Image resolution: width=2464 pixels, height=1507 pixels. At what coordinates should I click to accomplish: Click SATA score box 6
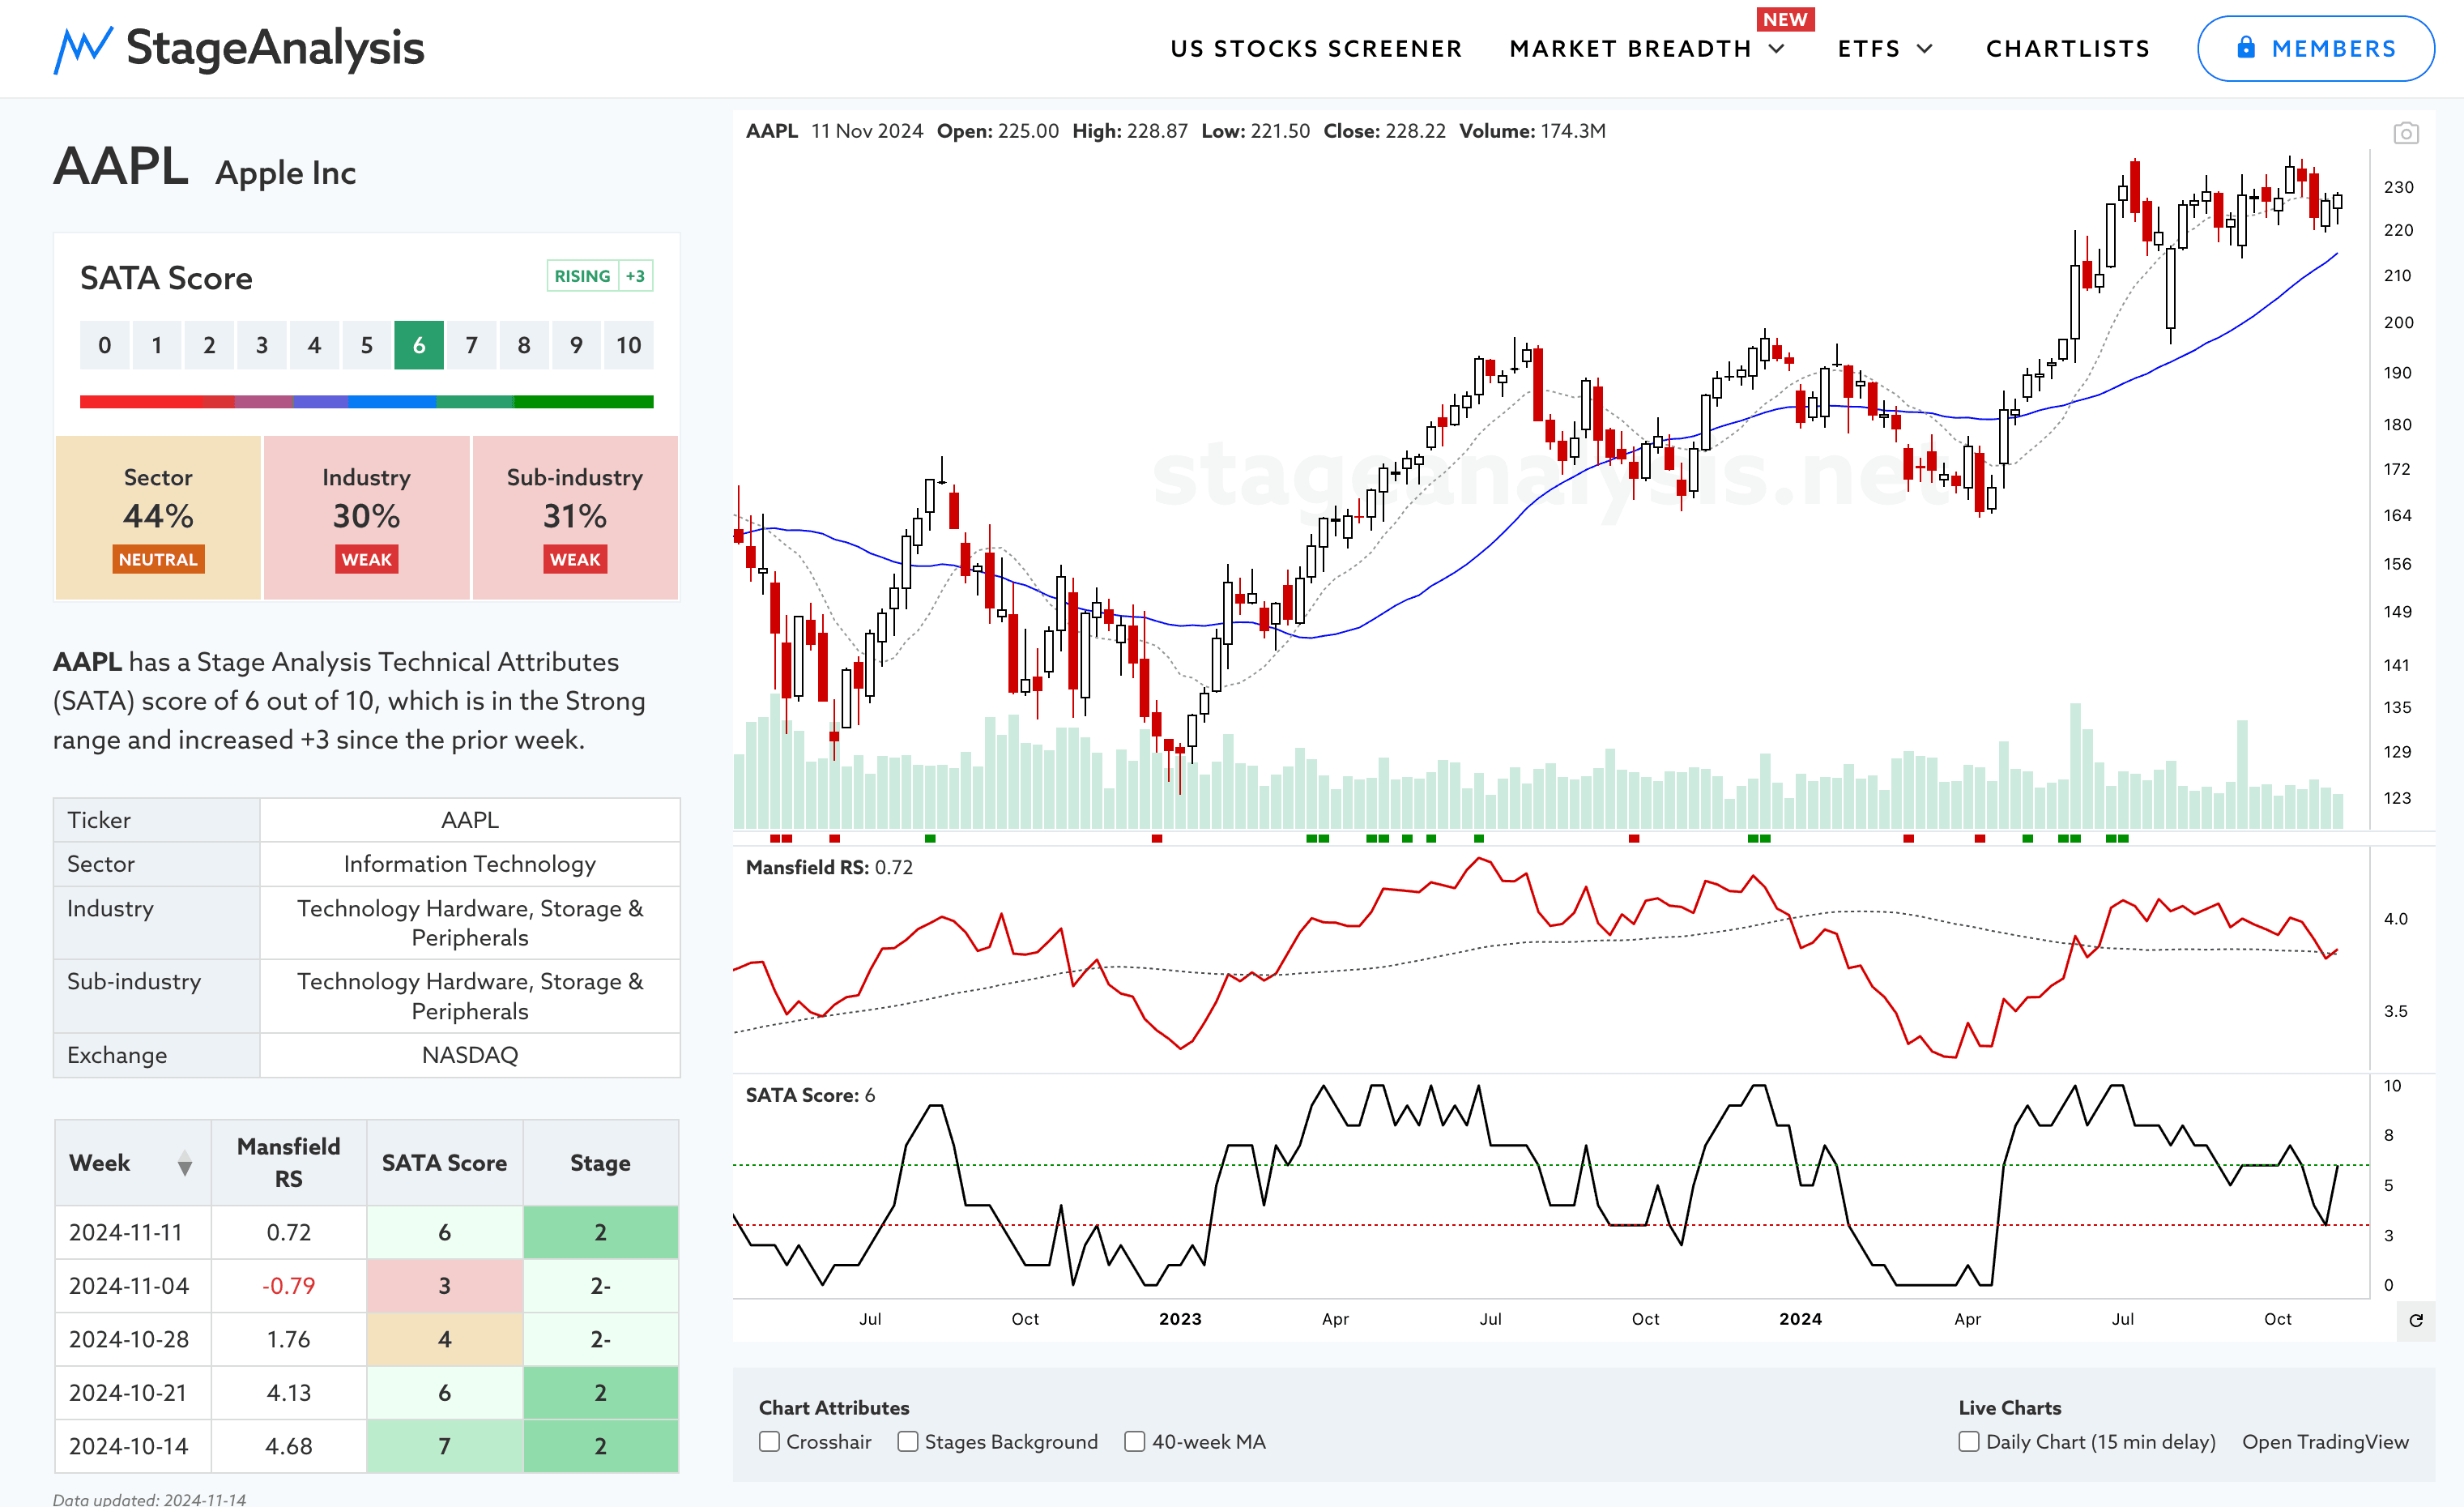pyautogui.click(x=419, y=345)
